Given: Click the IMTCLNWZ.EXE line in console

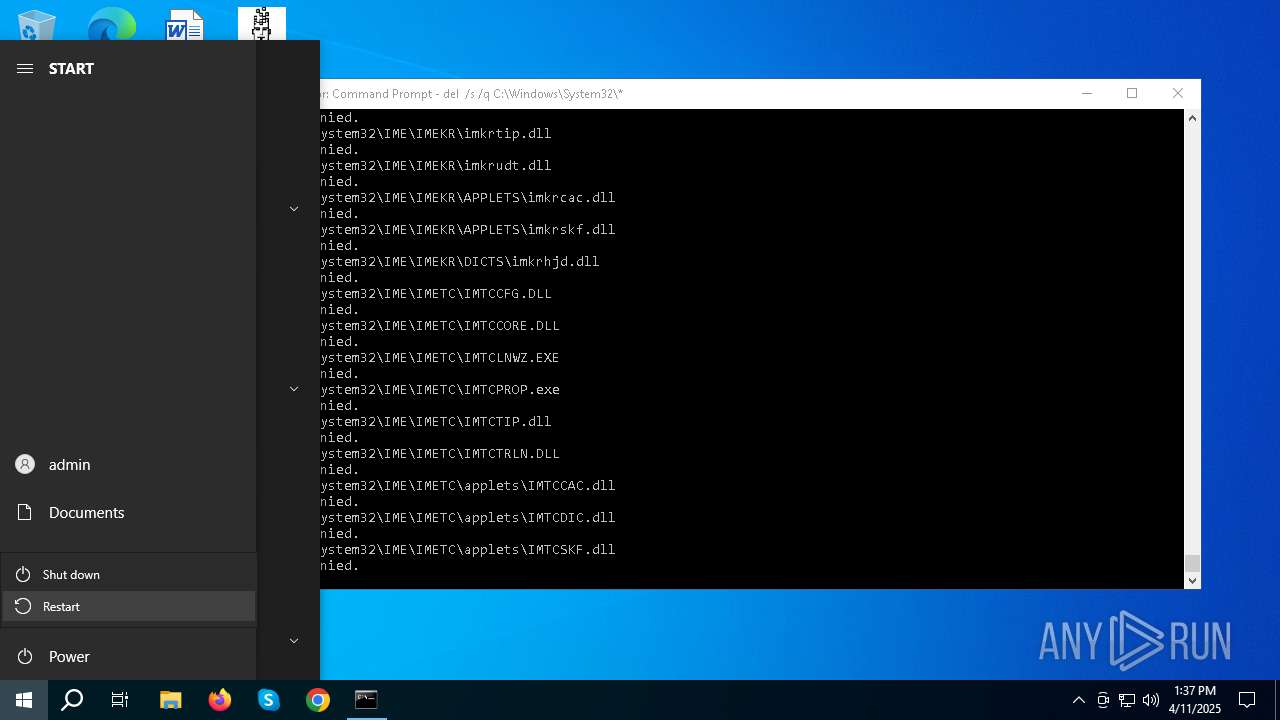Looking at the screenshot, I should [x=440, y=358].
